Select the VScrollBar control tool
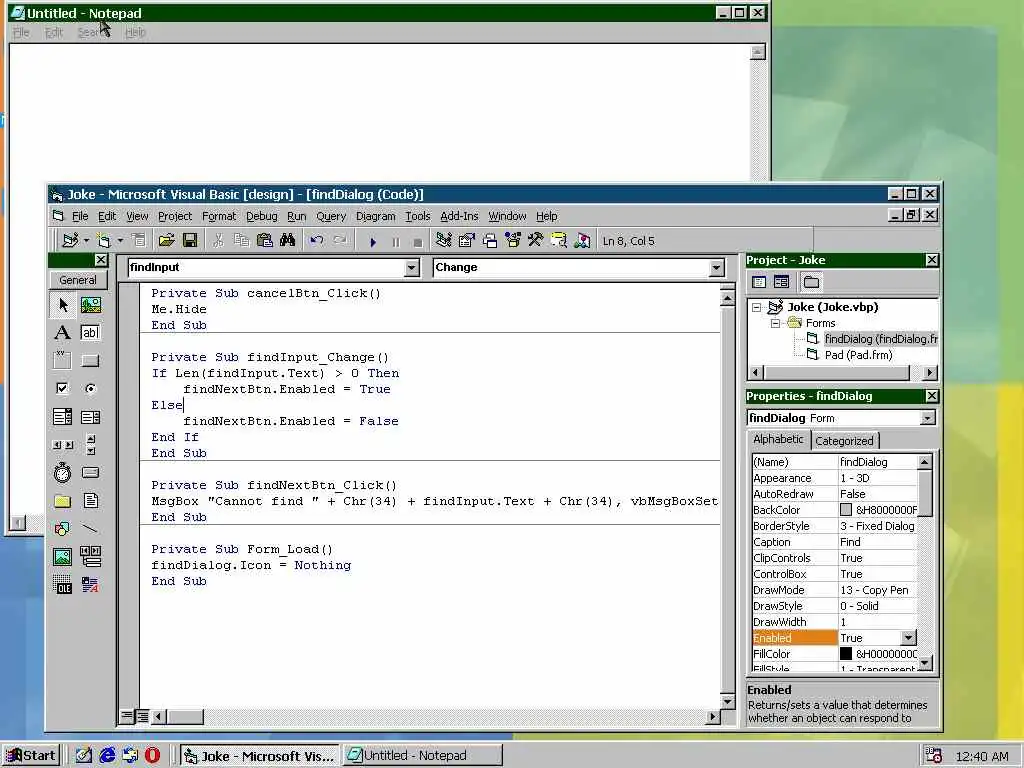This screenshot has width=1024, height=768. pyautogui.click(x=91, y=445)
